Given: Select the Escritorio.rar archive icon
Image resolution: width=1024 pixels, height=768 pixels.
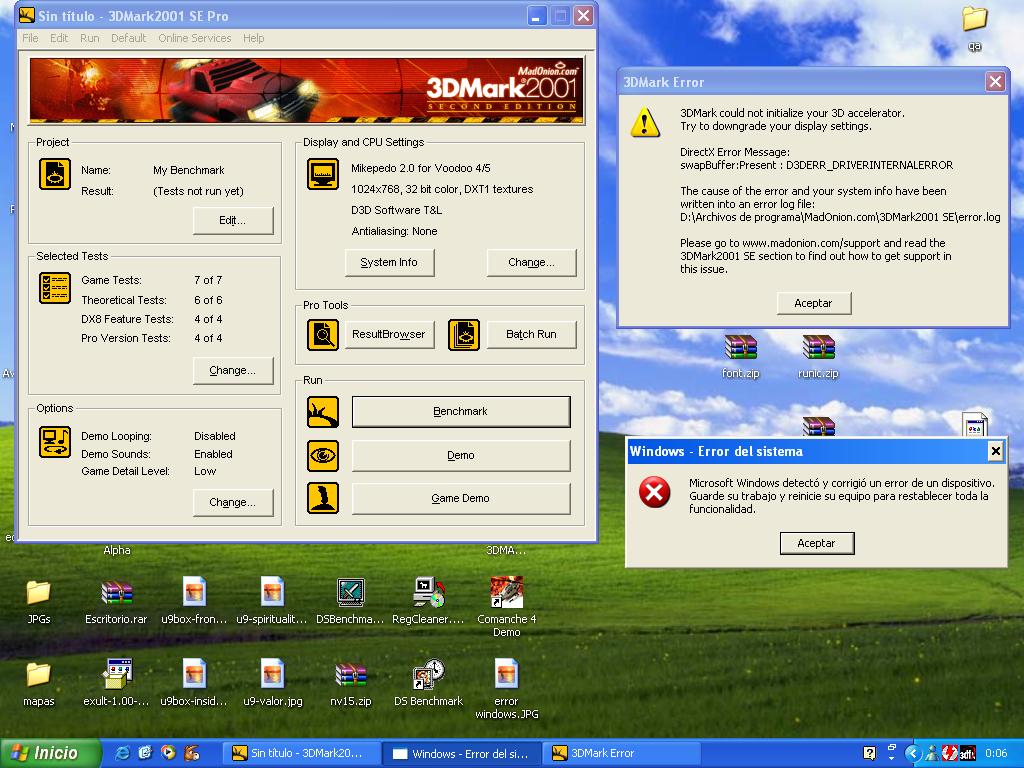Looking at the screenshot, I should coord(116,601).
